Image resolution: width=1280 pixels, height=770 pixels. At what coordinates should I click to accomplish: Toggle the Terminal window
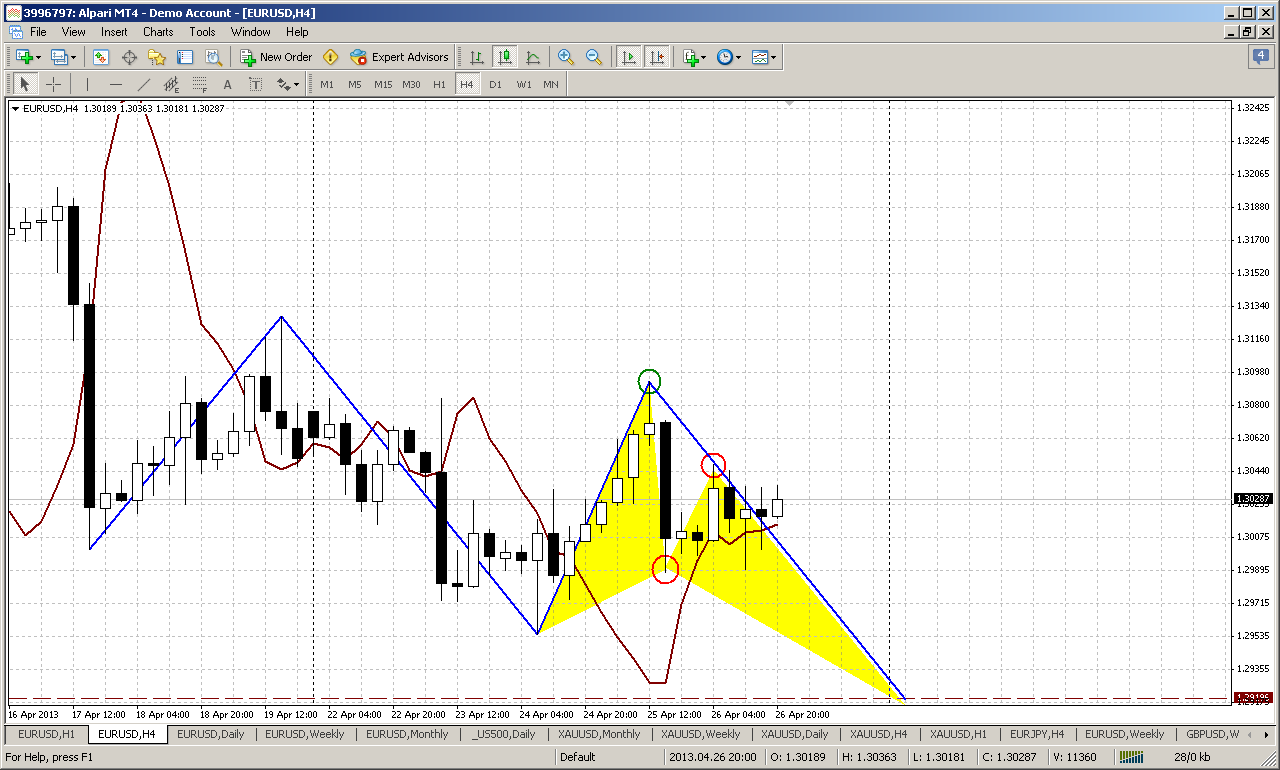click(185, 57)
